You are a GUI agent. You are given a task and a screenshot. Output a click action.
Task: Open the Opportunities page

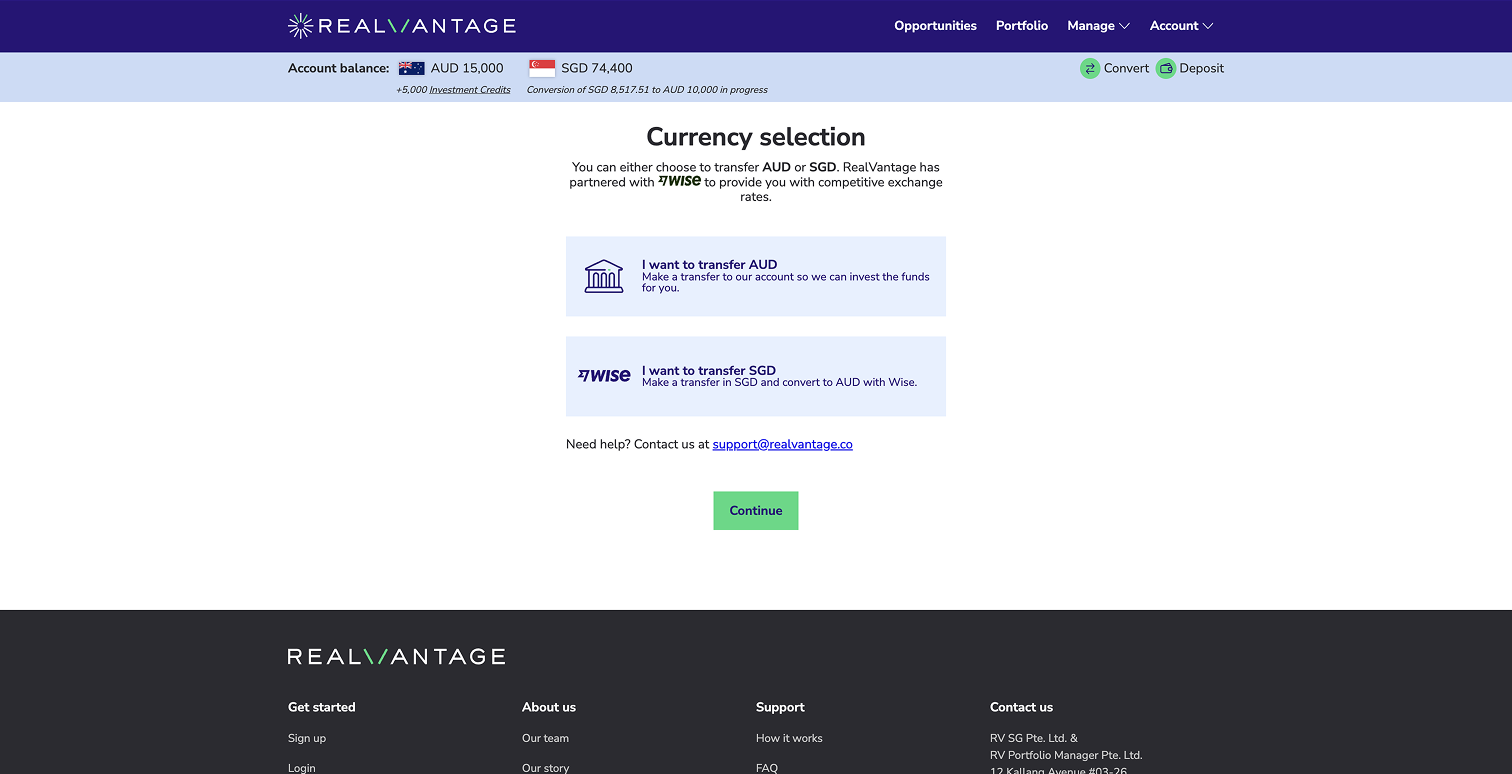935,26
